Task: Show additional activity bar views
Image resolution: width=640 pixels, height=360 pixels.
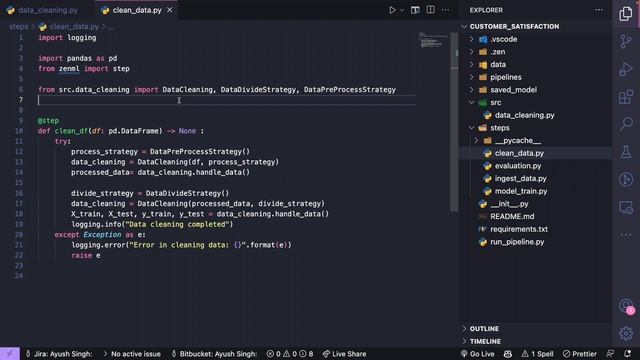Action: coord(626,235)
